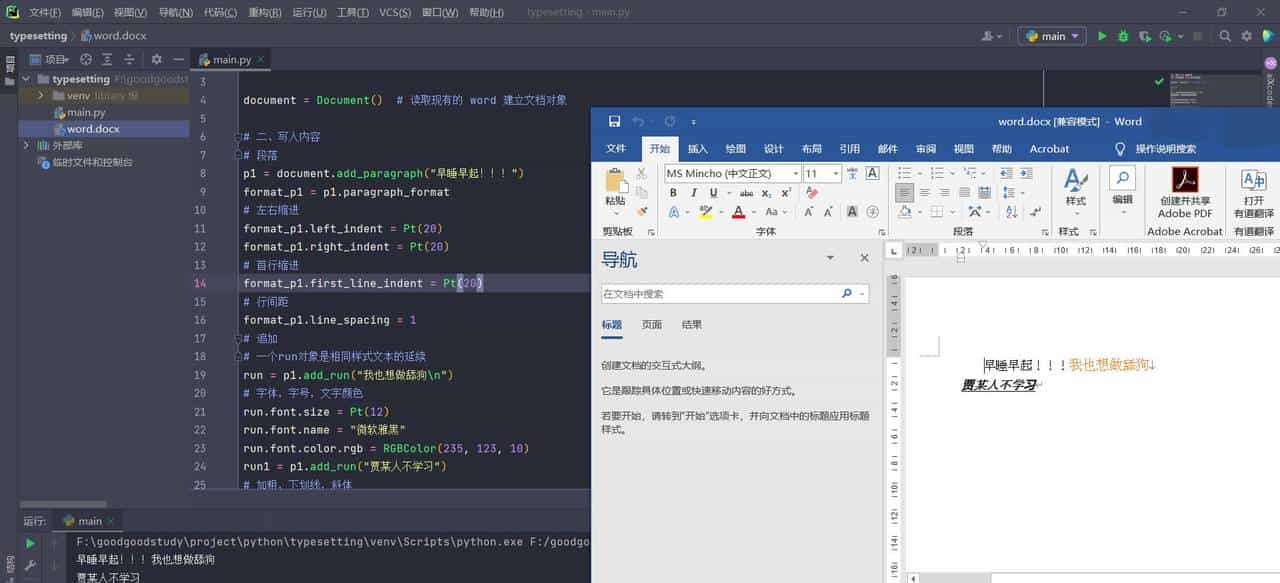Open the font color swatch
1280x583 pixels.
pyautogui.click(x=738, y=211)
